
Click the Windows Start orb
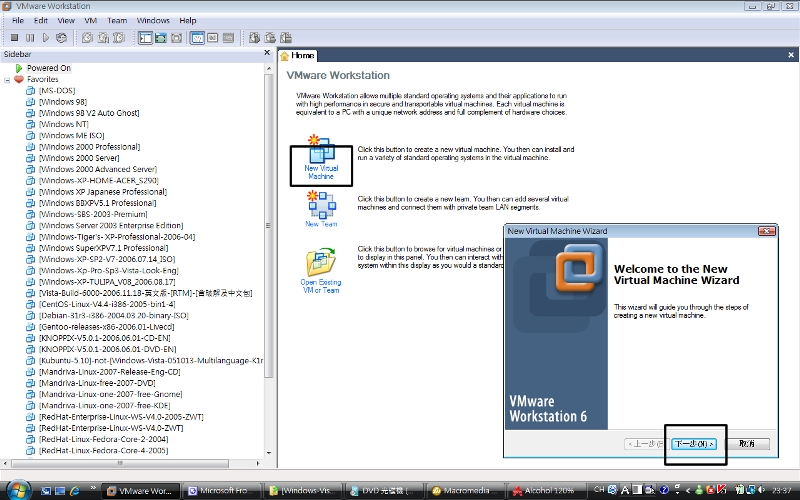pyautogui.click(x=18, y=490)
